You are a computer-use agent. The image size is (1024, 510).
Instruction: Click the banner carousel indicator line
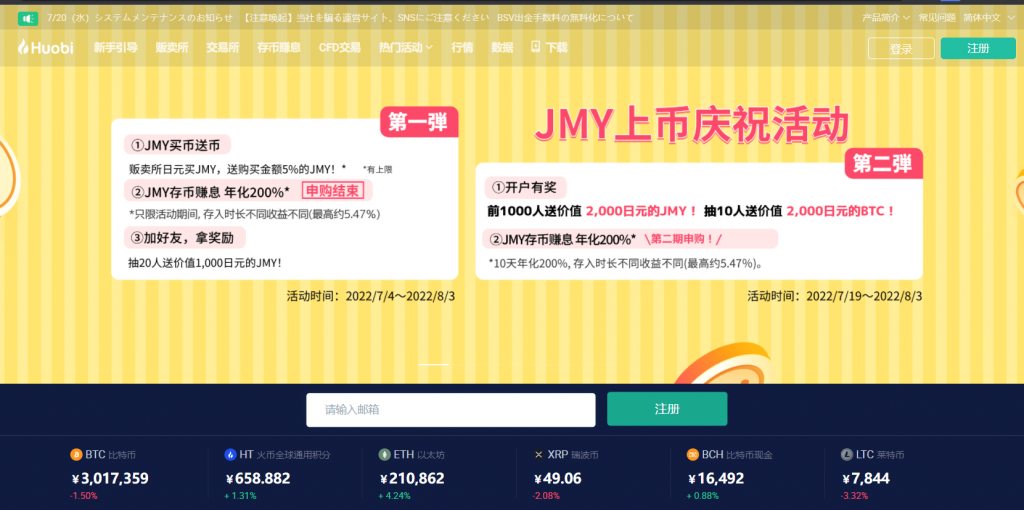[x=434, y=364]
